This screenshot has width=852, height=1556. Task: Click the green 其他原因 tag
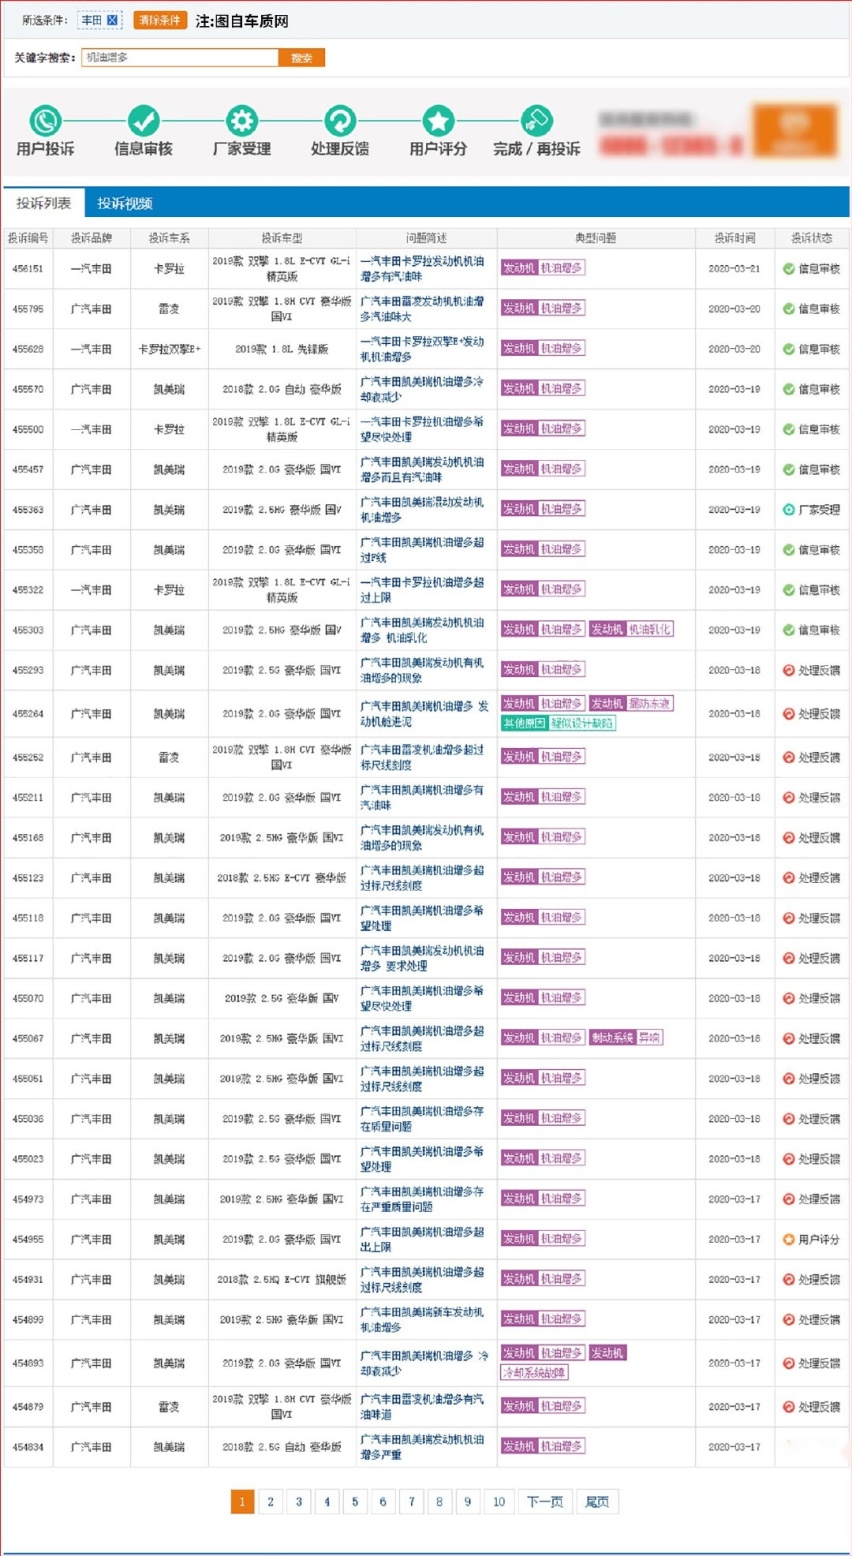(524, 723)
